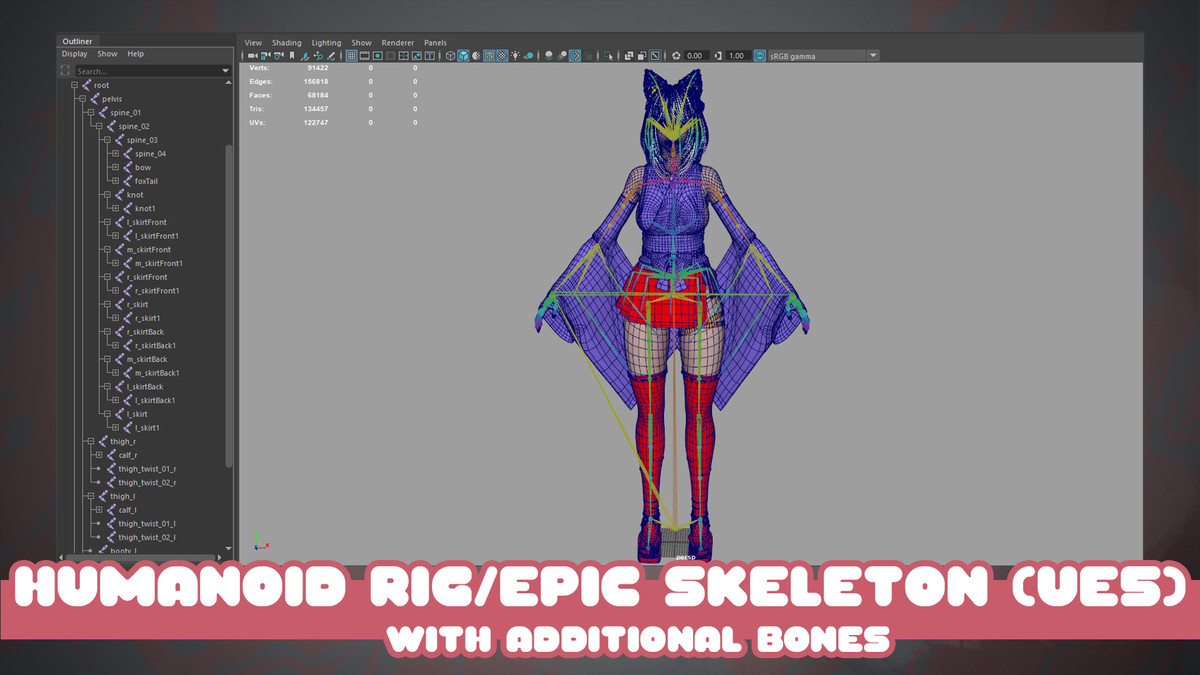This screenshot has height=675, width=1200.
Task: Click the Safe Title icon
Action: click(429, 56)
